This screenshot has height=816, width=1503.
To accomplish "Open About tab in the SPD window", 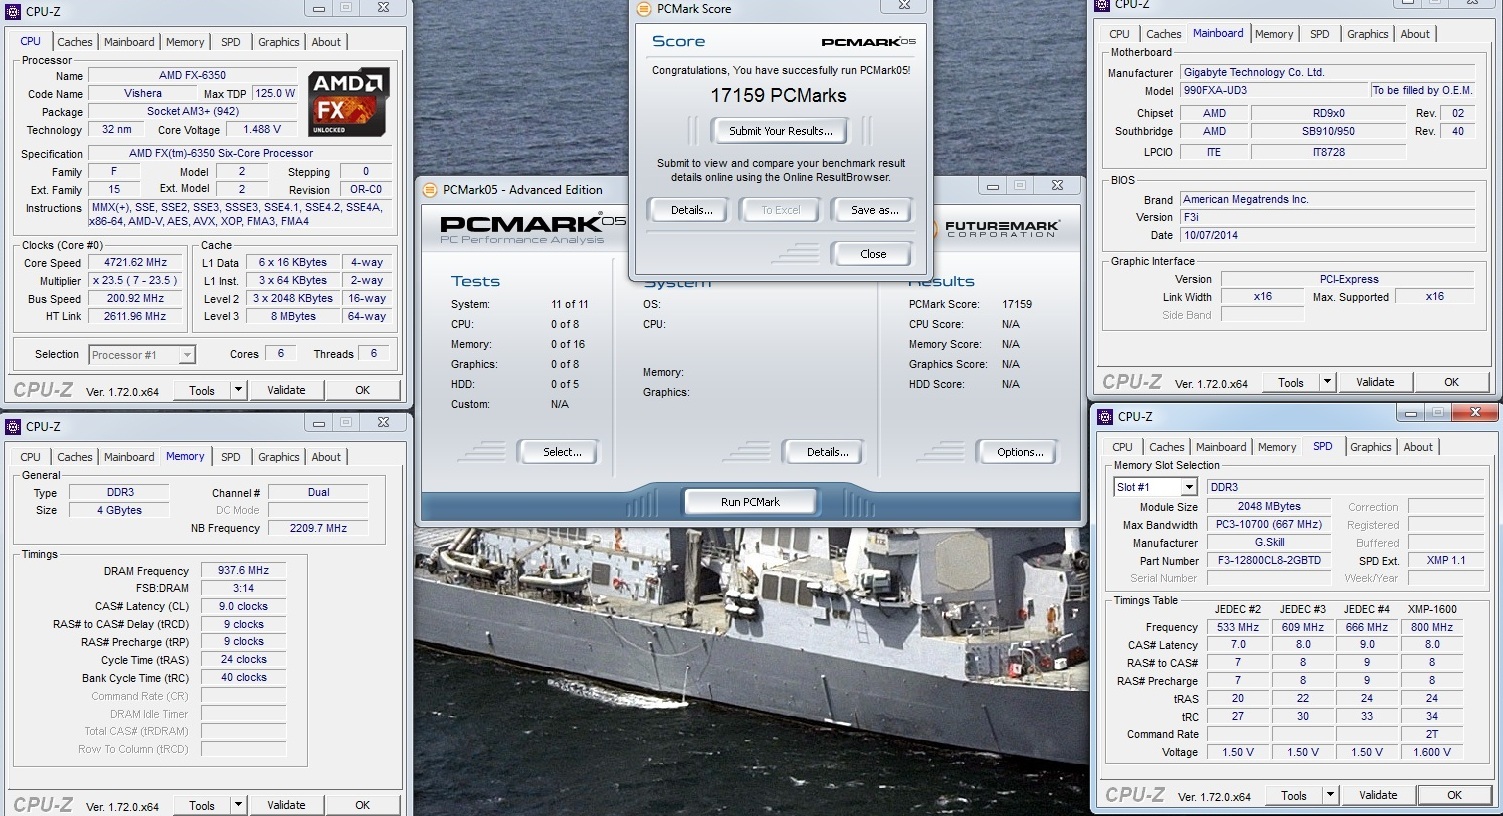I will (1418, 447).
